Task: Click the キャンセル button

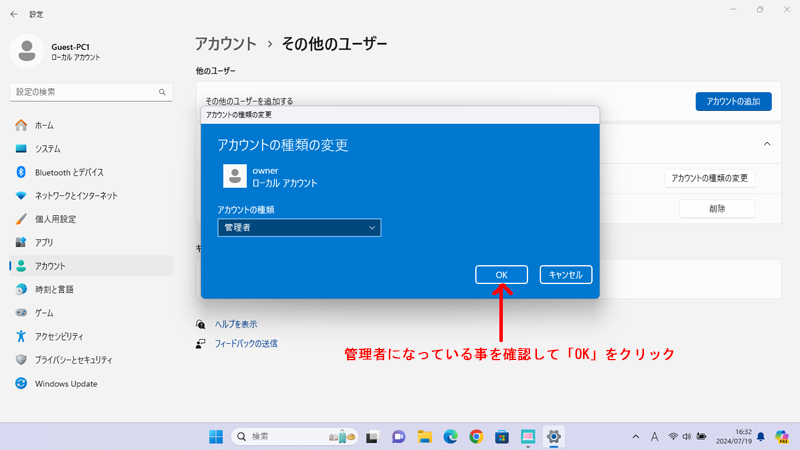Action: pos(566,274)
